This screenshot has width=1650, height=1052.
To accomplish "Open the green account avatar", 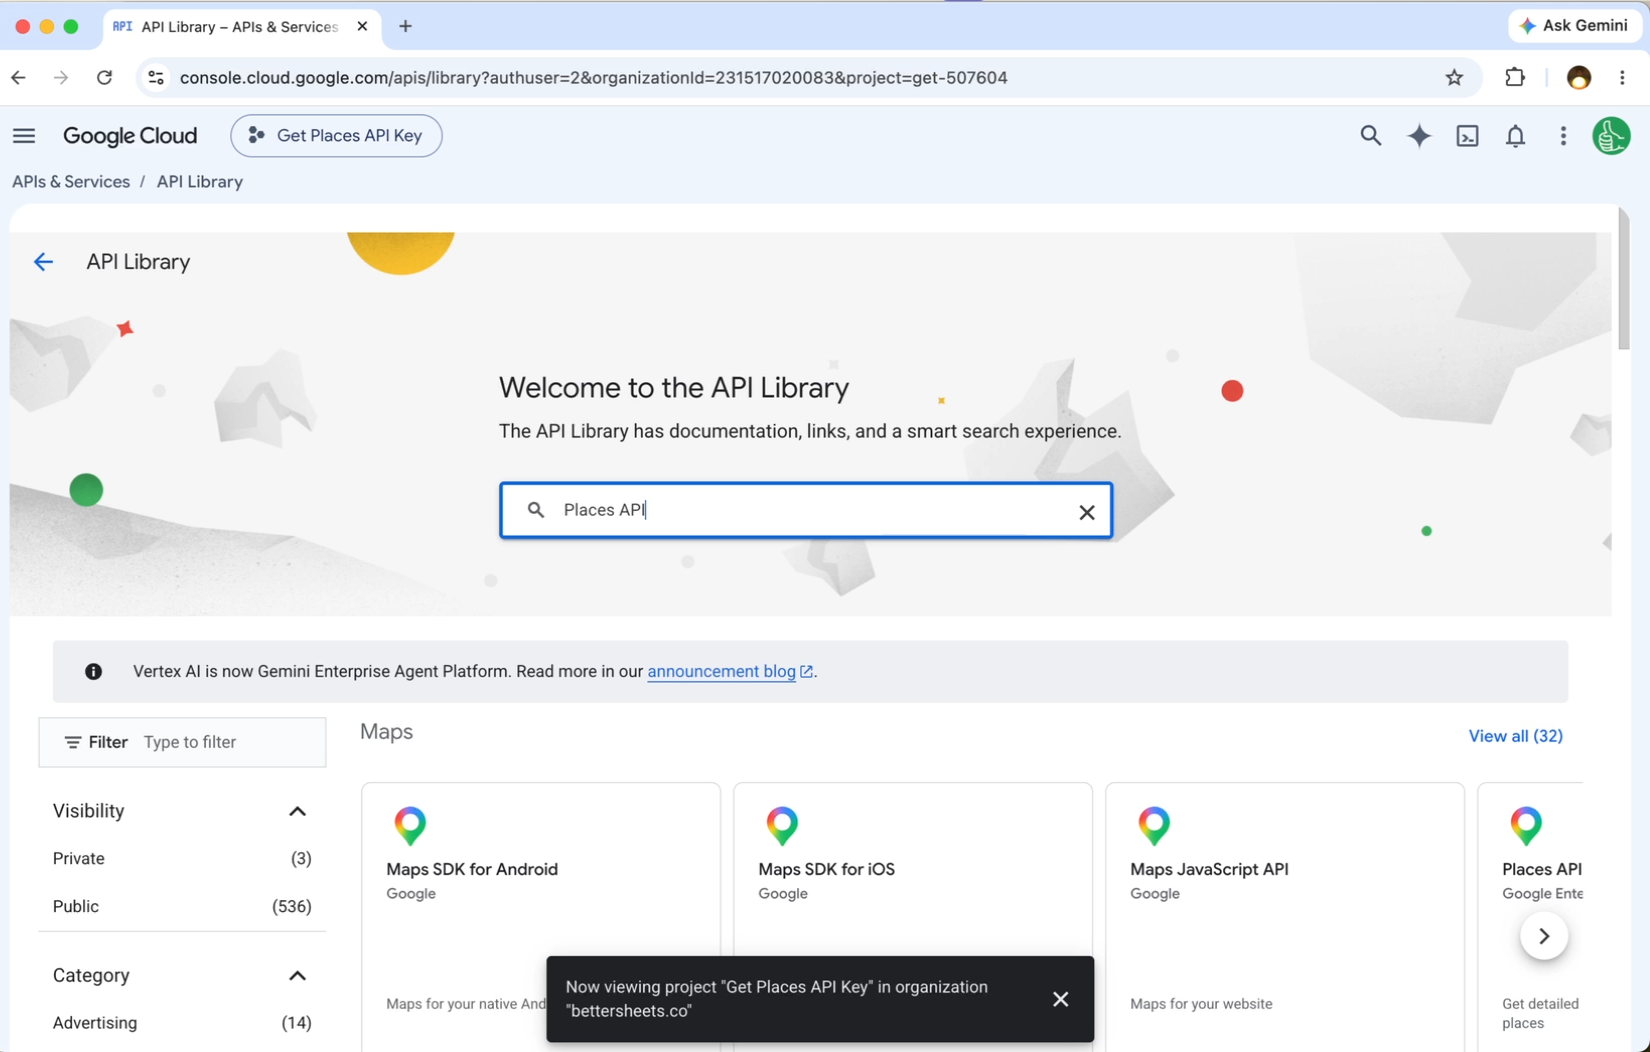I will (x=1611, y=136).
